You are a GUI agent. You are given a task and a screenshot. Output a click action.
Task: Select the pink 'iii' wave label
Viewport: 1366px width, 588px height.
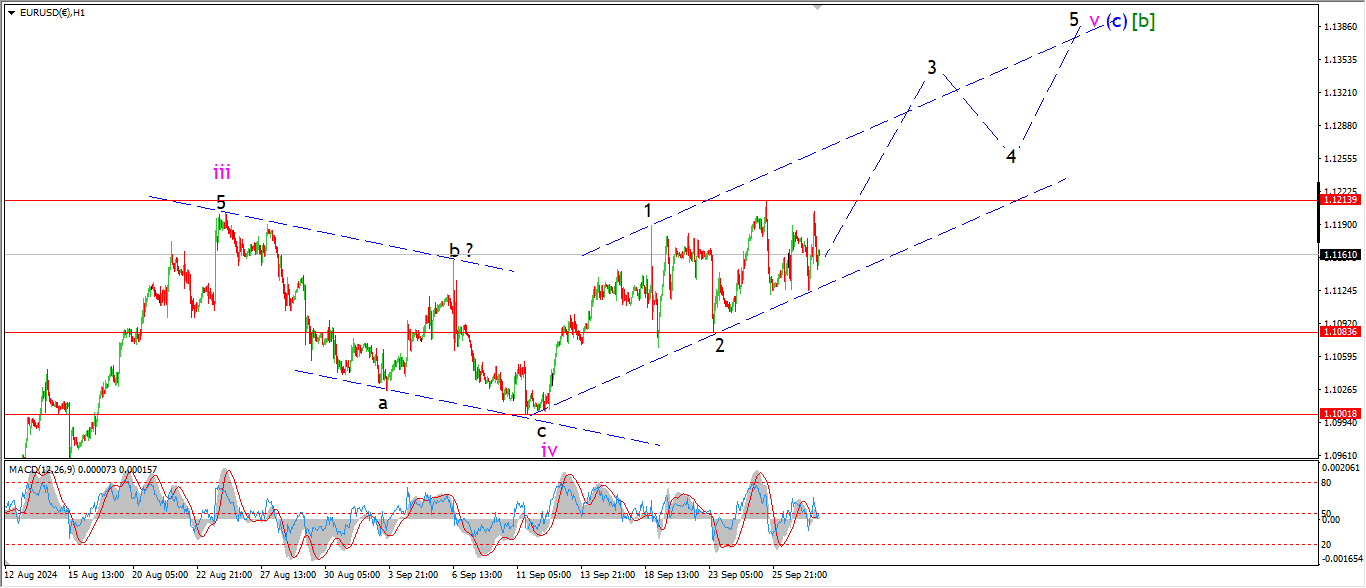click(x=221, y=172)
